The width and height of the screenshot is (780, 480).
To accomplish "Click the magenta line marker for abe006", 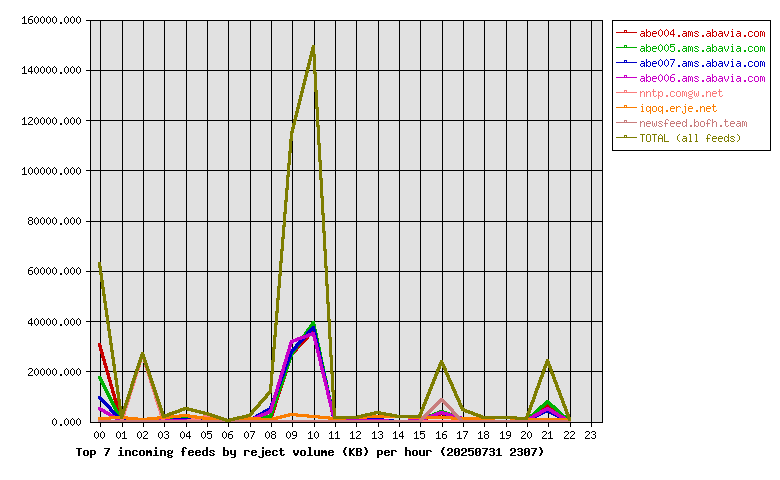I will point(626,77).
